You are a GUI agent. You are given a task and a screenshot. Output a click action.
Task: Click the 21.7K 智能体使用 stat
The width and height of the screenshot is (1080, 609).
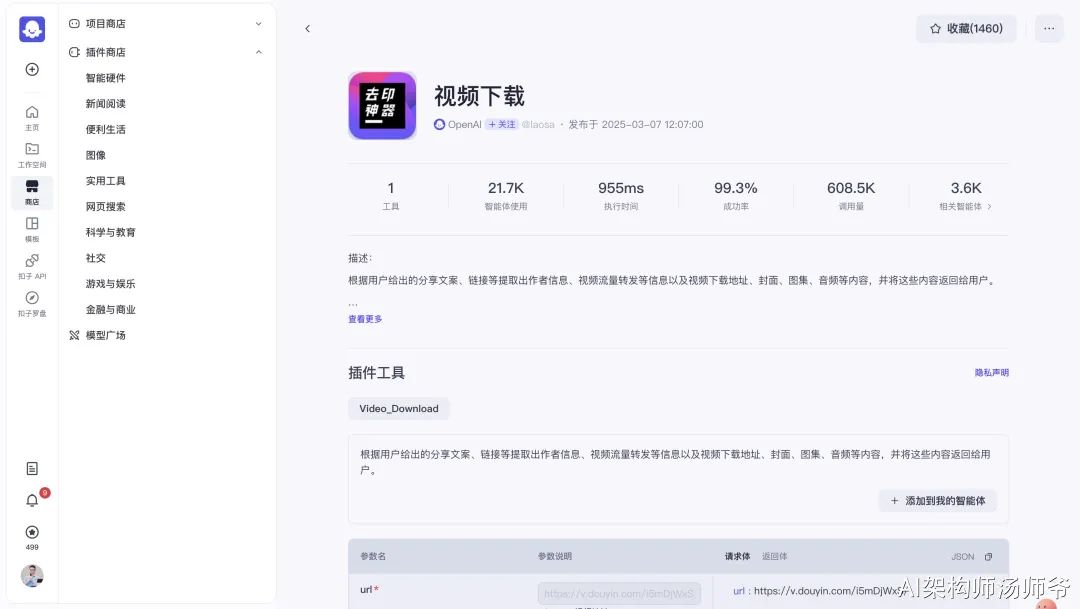click(x=506, y=195)
